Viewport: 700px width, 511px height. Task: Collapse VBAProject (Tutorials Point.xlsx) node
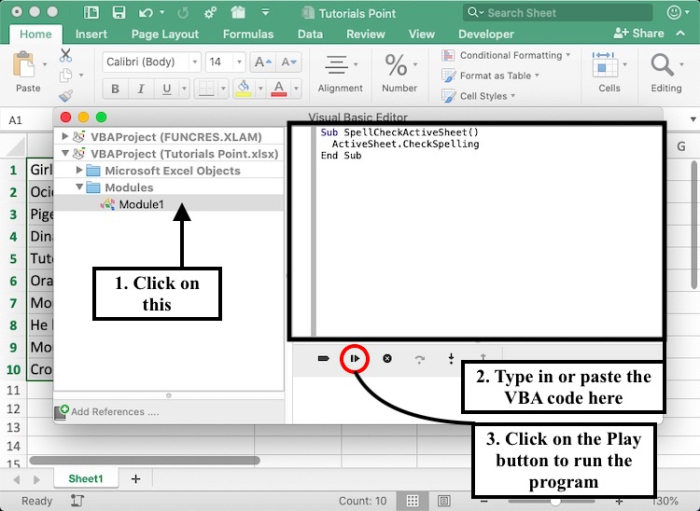point(65,153)
